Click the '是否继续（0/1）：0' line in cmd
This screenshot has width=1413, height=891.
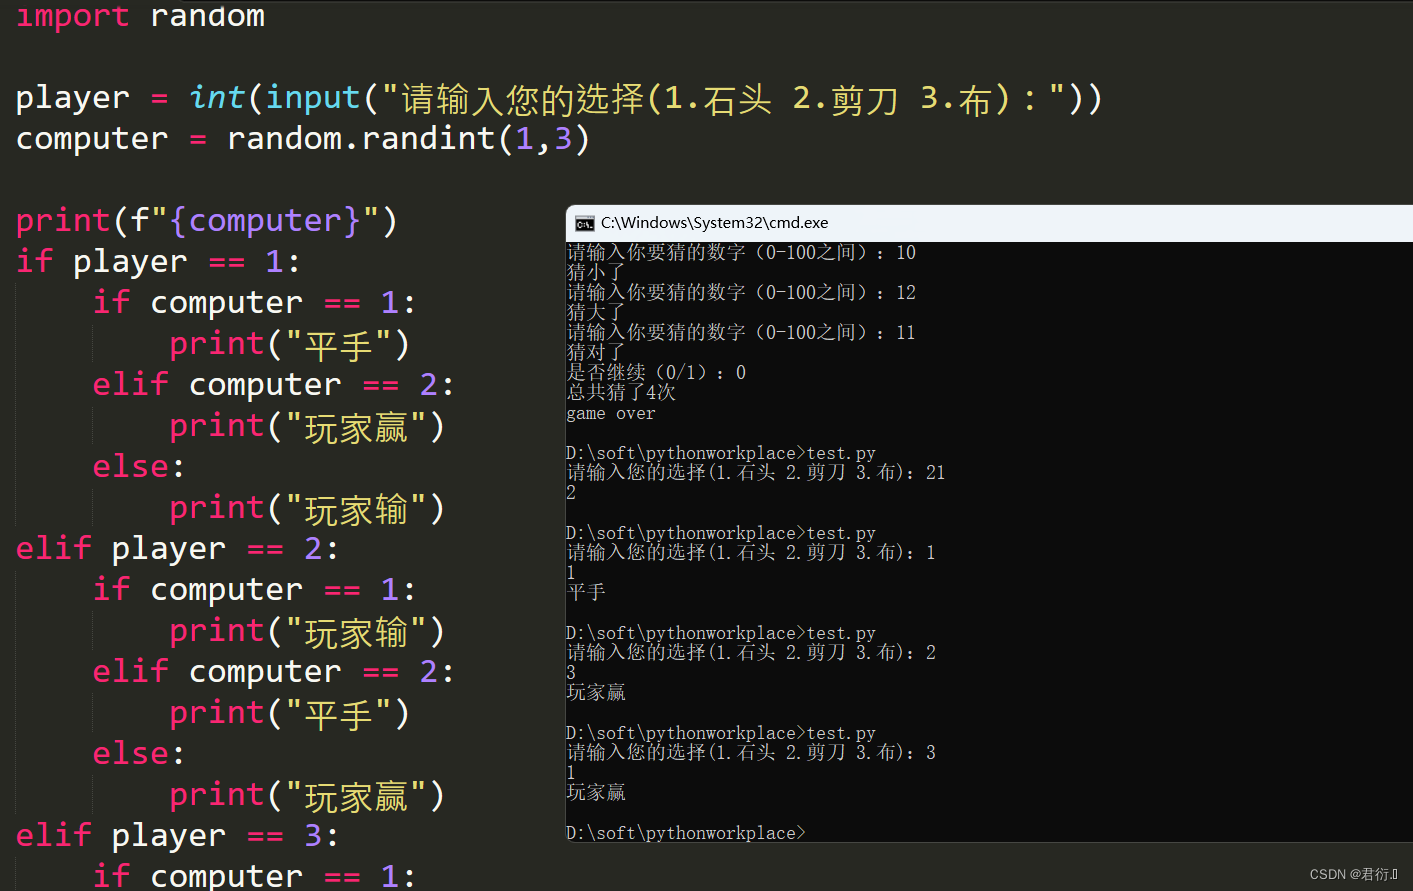656,372
